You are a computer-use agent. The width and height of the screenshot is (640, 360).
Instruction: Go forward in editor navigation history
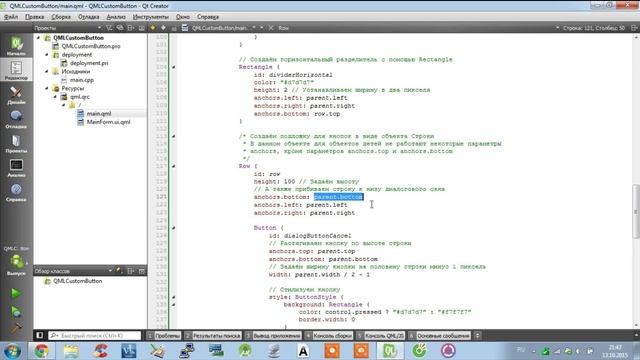163,28
